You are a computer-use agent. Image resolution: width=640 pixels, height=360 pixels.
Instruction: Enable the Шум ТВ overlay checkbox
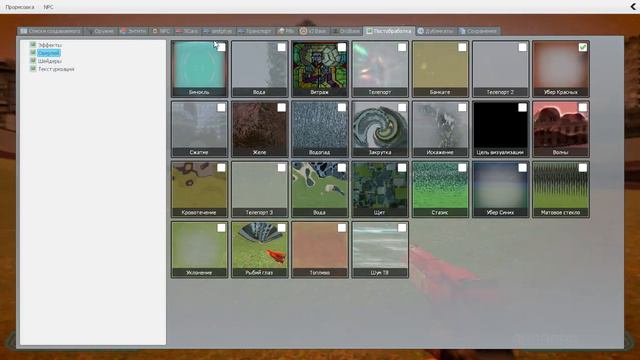point(402,228)
